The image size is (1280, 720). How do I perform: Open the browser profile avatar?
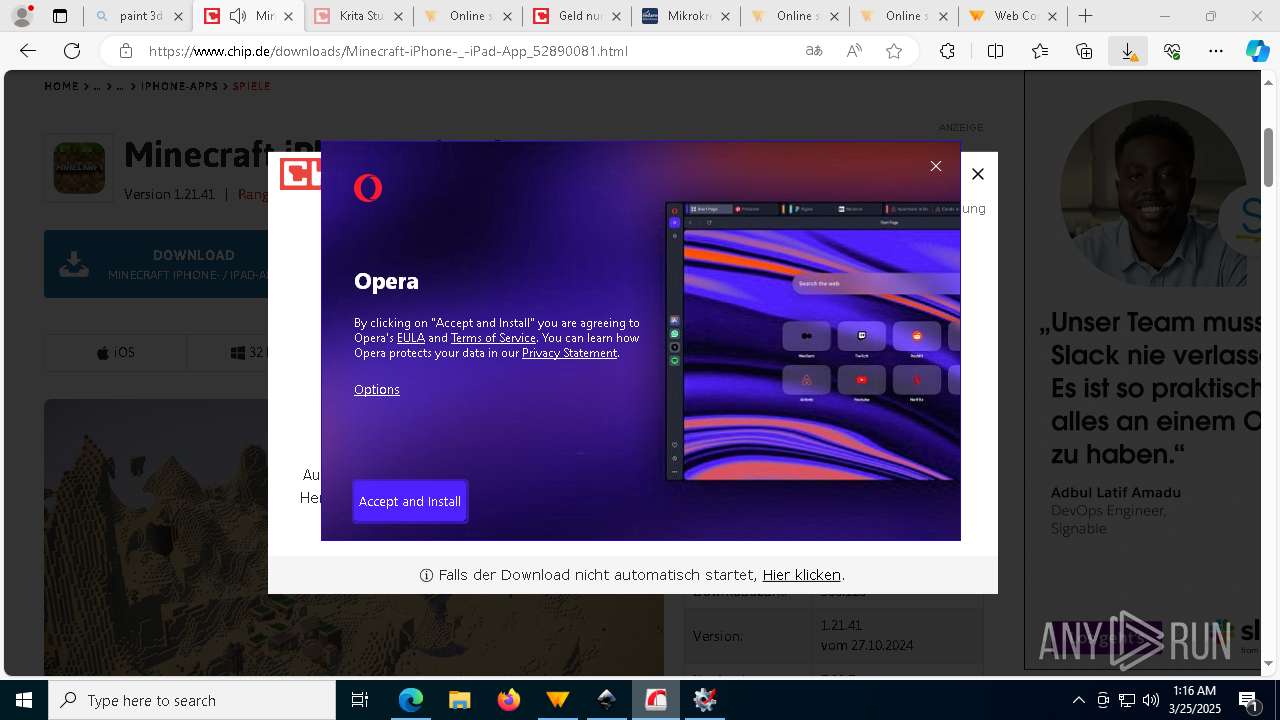[x=22, y=16]
